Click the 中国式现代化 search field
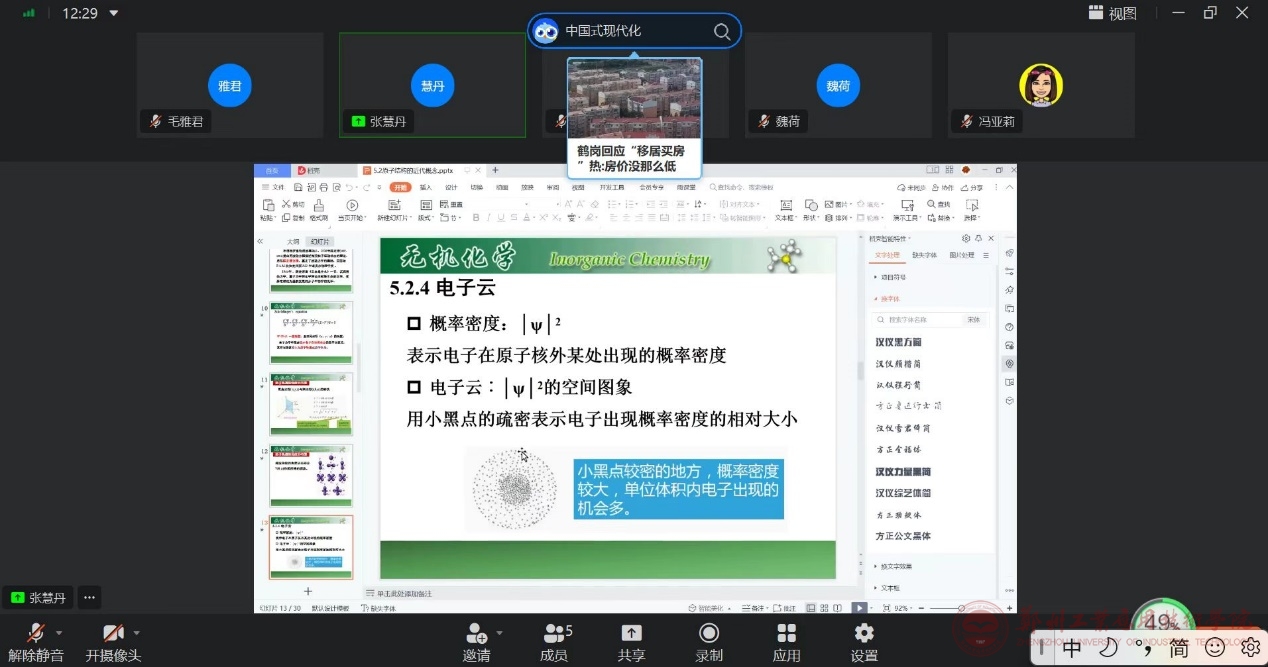1268x667 pixels. [x=630, y=31]
